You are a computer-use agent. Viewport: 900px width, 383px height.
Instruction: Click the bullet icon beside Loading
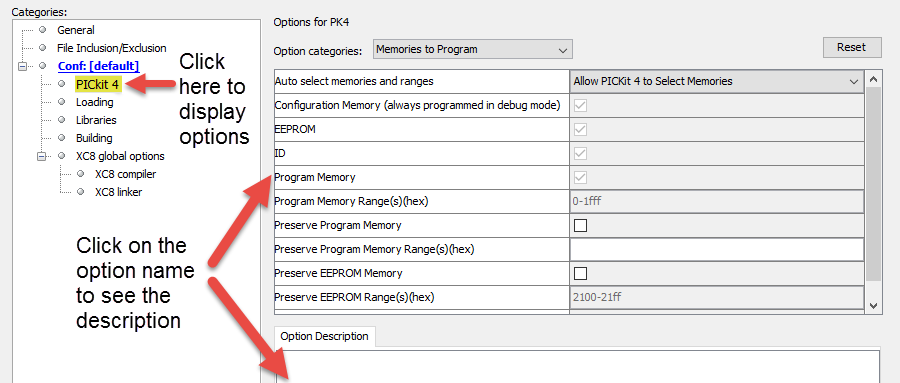pos(61,102)
